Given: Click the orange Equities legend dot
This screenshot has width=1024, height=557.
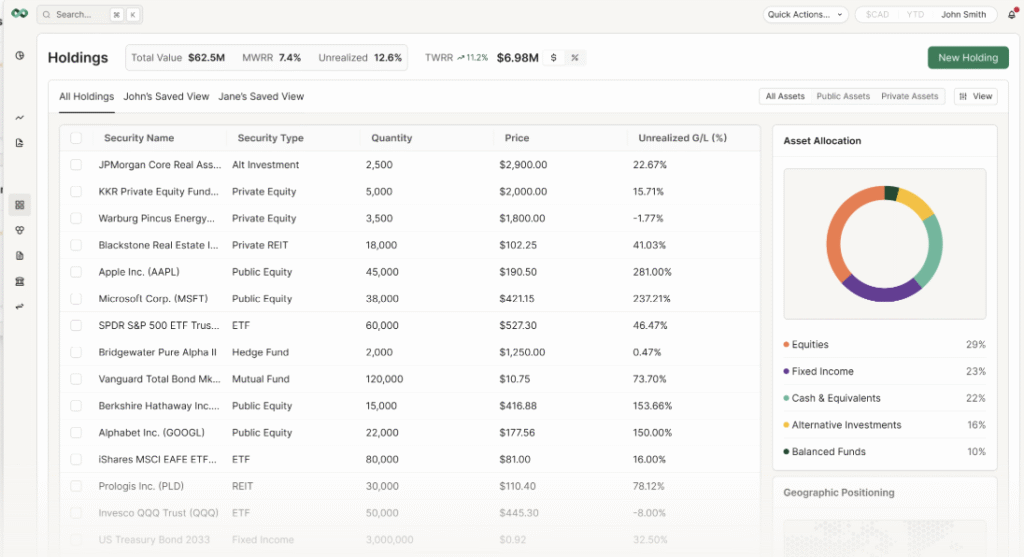Looking at the screenshot, I should coord(786,344).
